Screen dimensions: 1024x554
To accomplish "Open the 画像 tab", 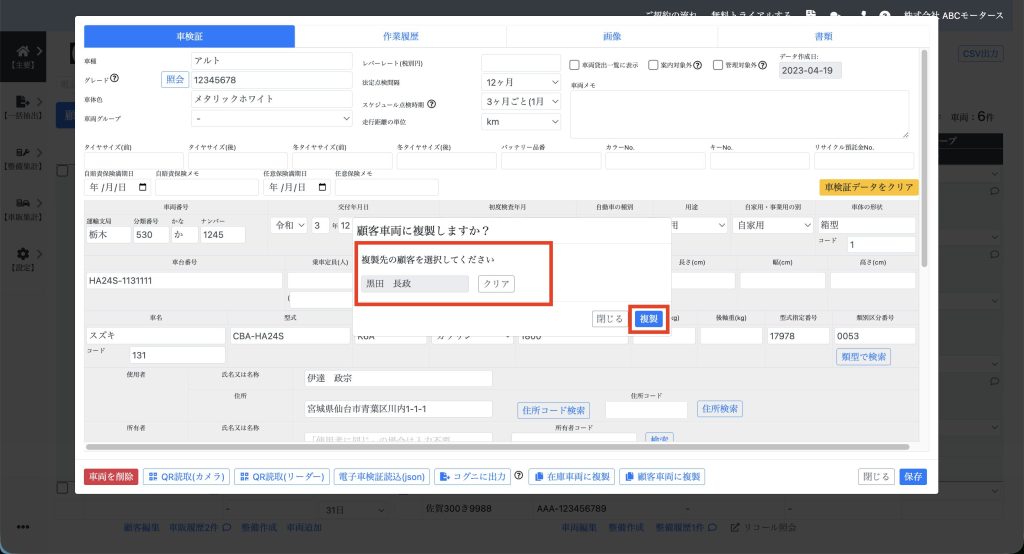I will [612, 36].
